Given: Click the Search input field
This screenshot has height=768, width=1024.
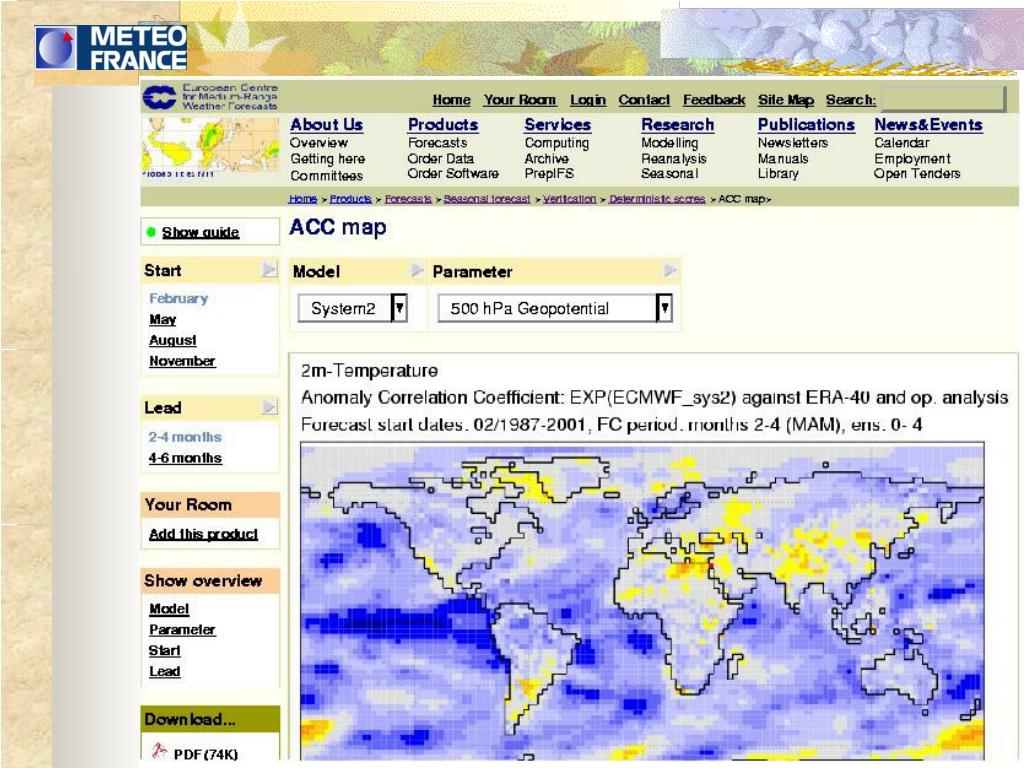Looking at the screenshot, I should pos(942,99).
